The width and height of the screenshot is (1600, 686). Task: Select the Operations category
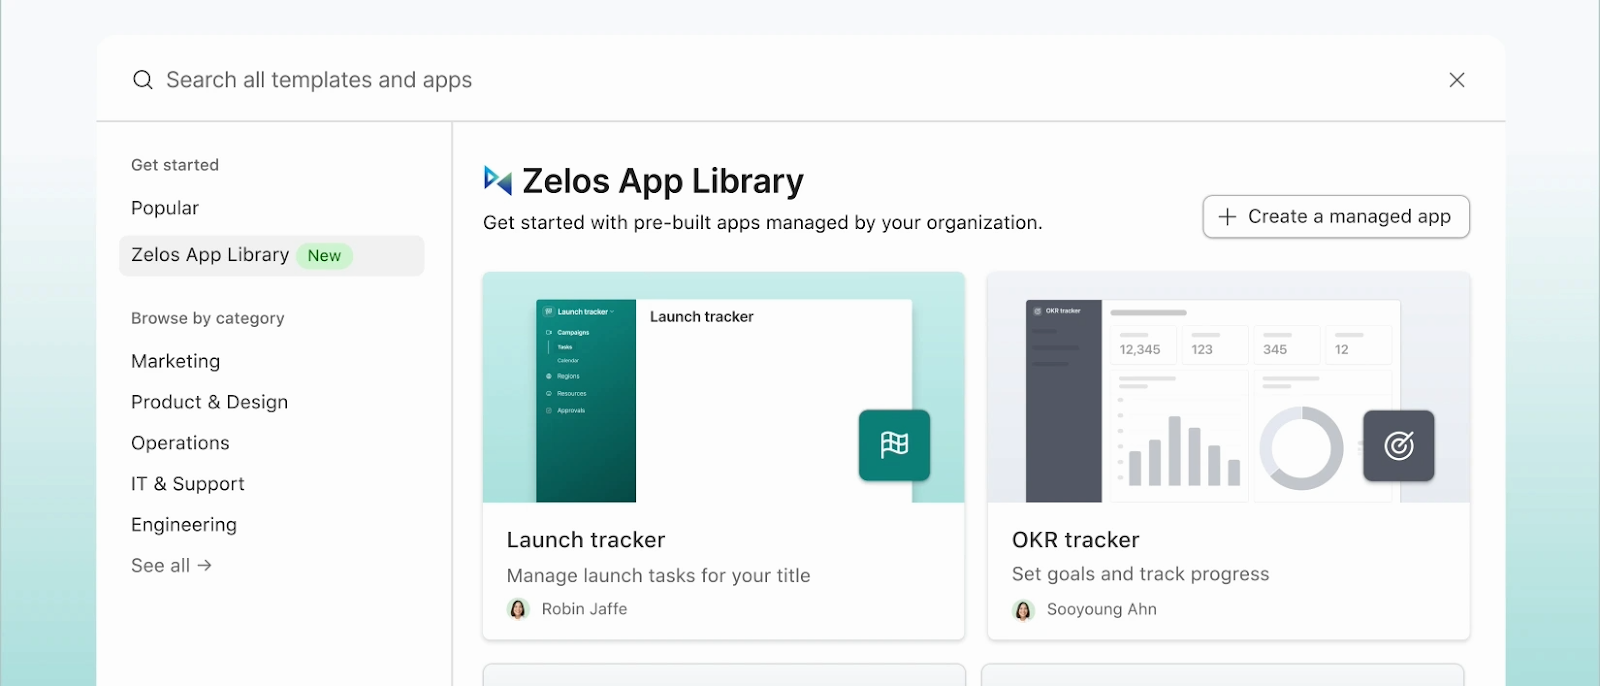pyautogui.click(x=180, y=443)
